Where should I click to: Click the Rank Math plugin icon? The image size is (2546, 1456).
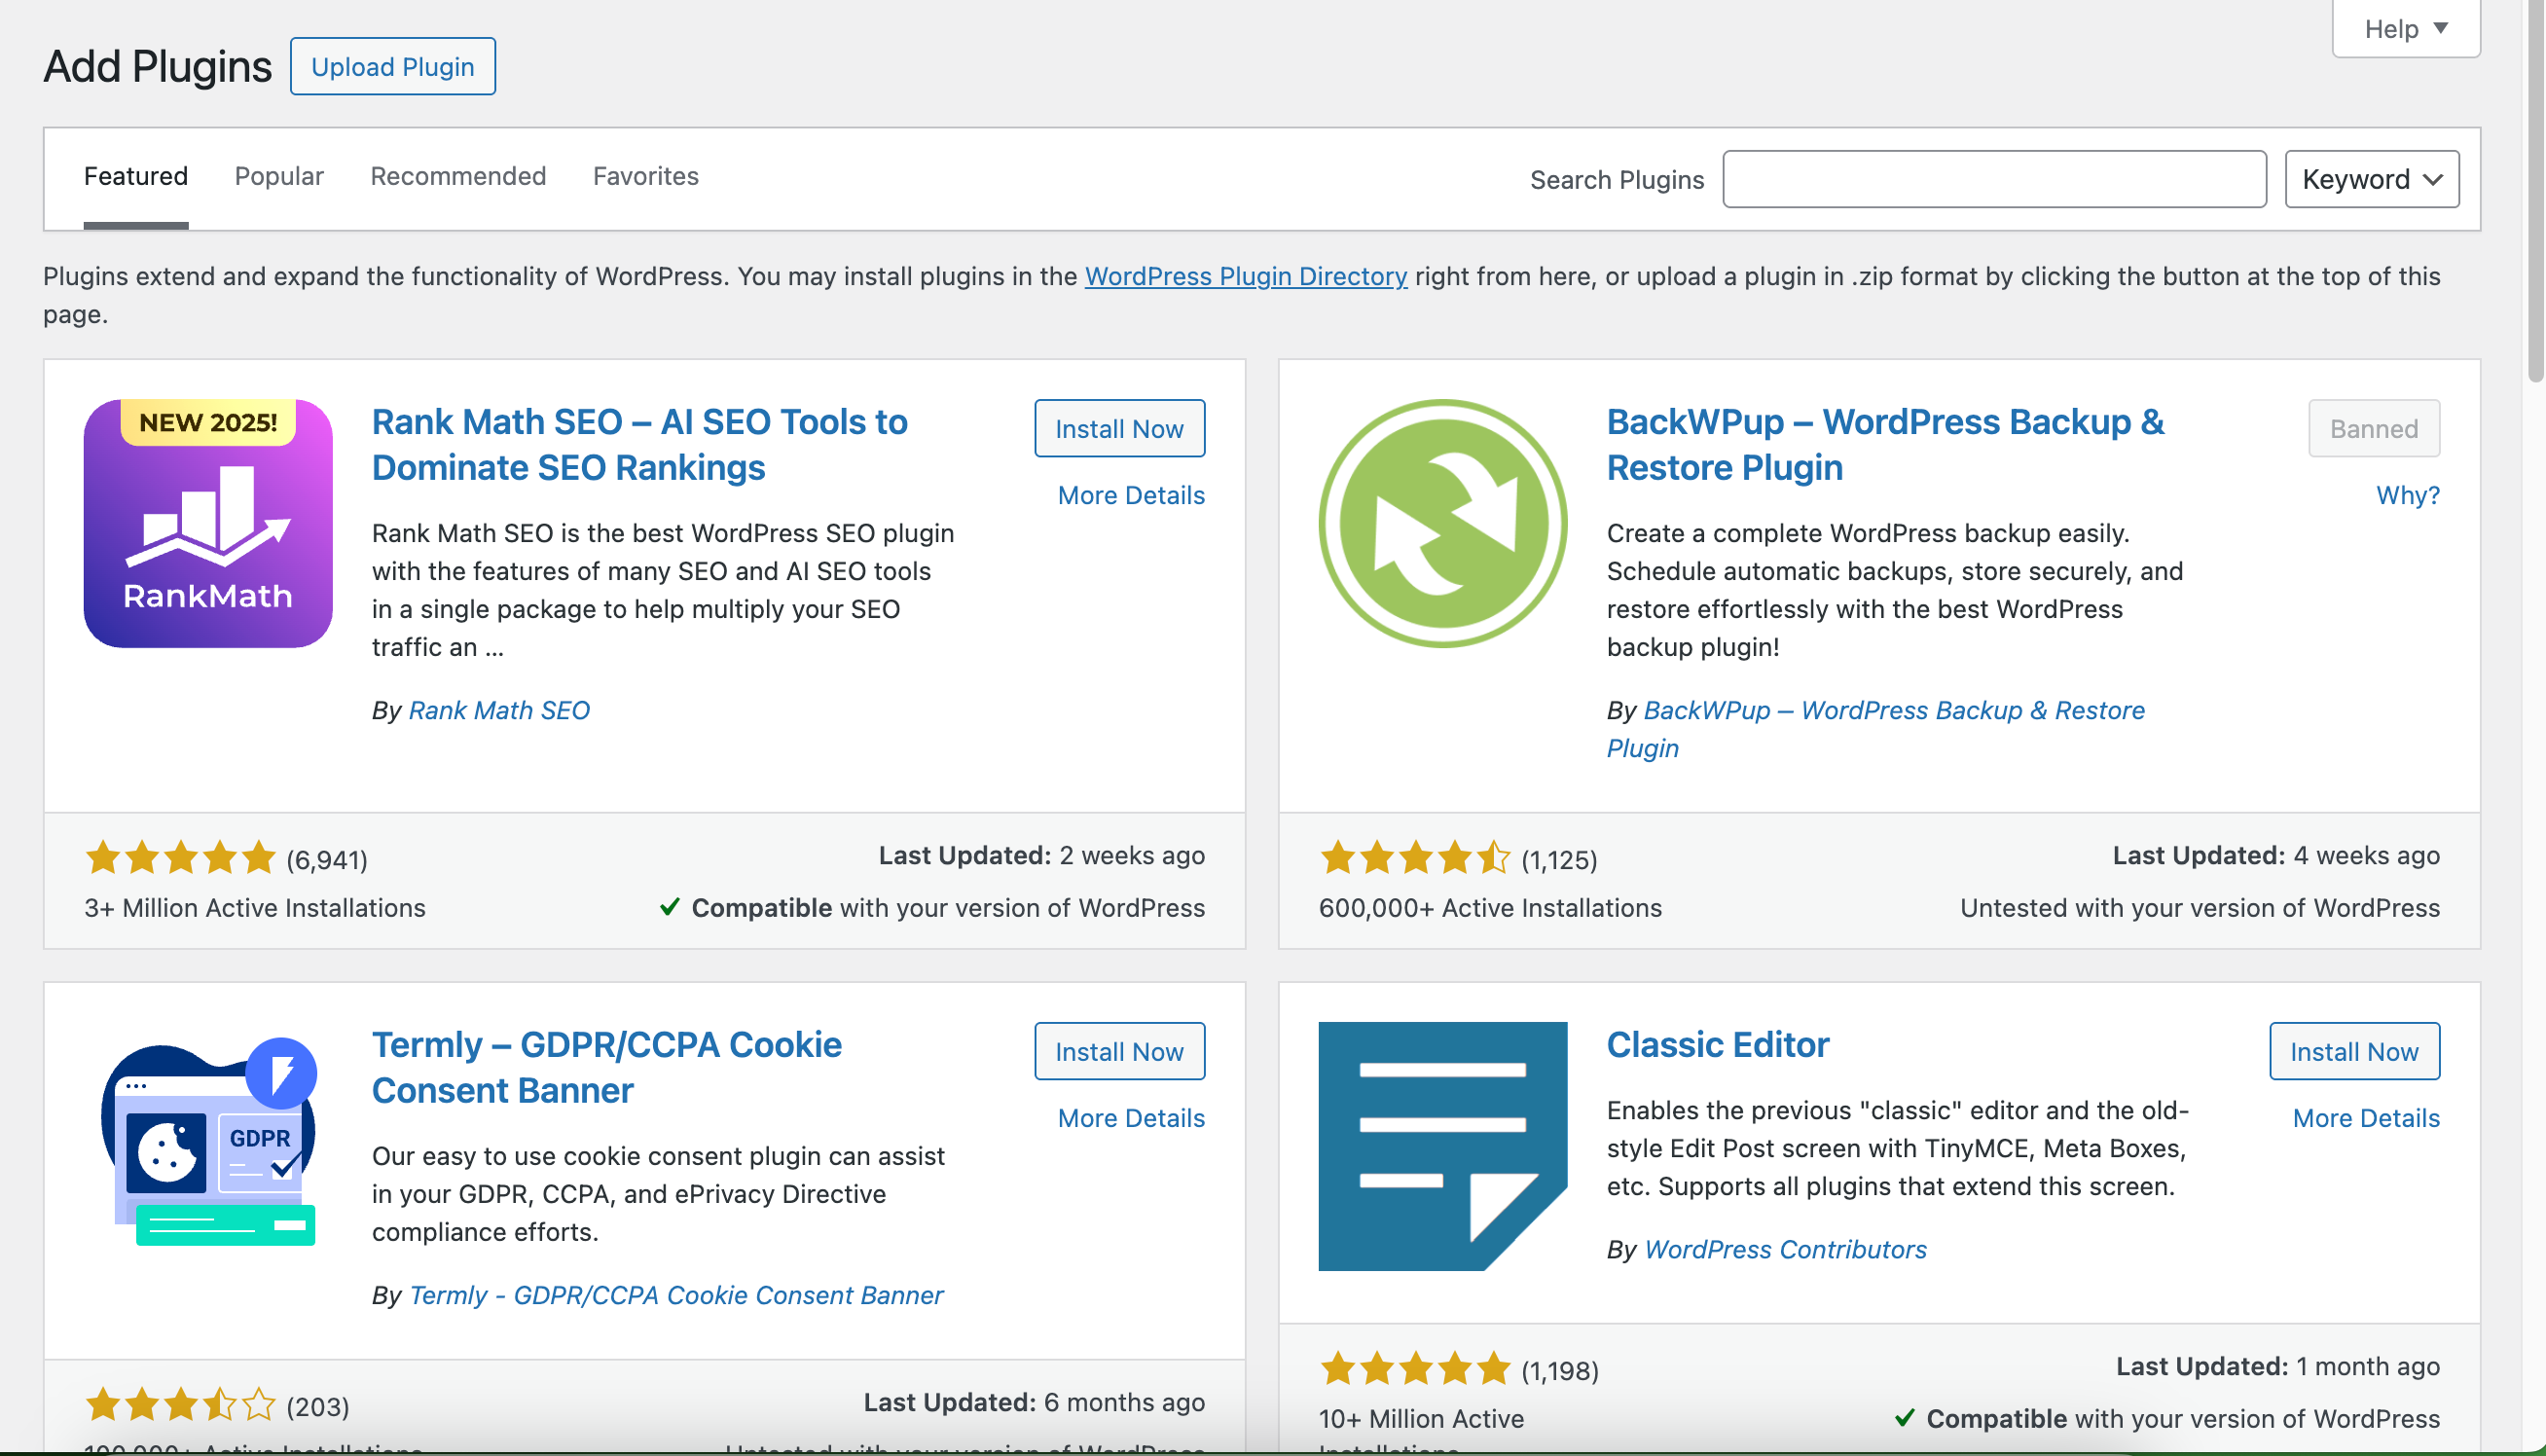[x=208, y=523]
